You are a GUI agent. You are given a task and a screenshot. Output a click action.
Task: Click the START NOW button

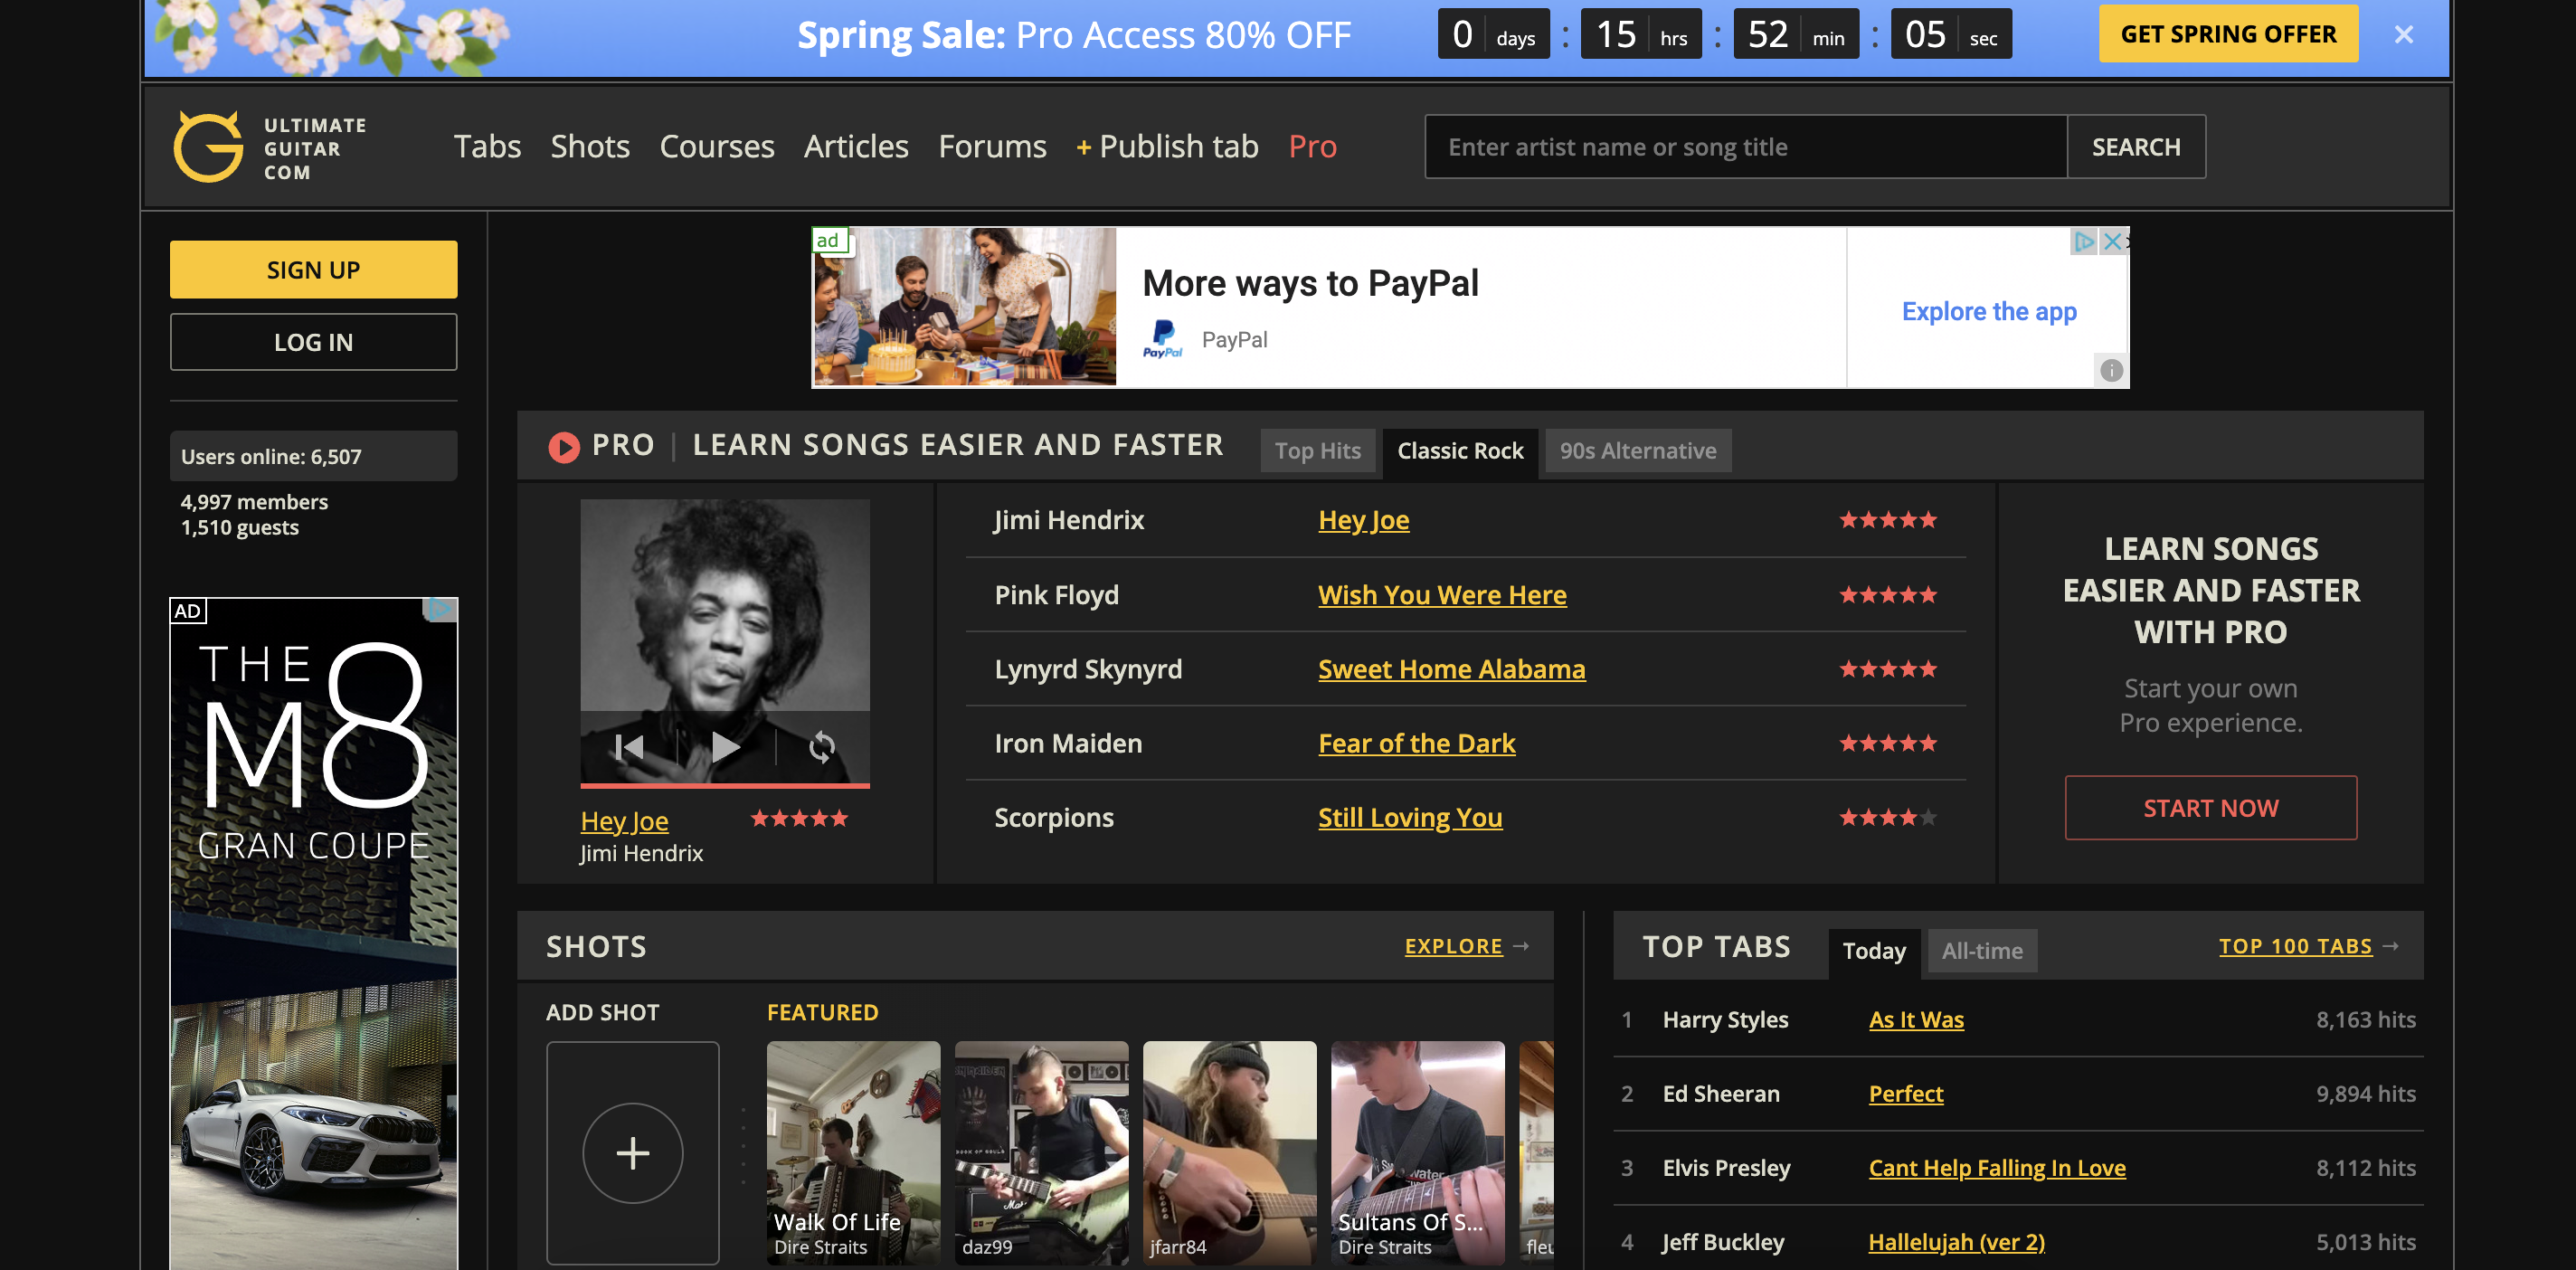pyautogui.click(x=2210, y=808)
